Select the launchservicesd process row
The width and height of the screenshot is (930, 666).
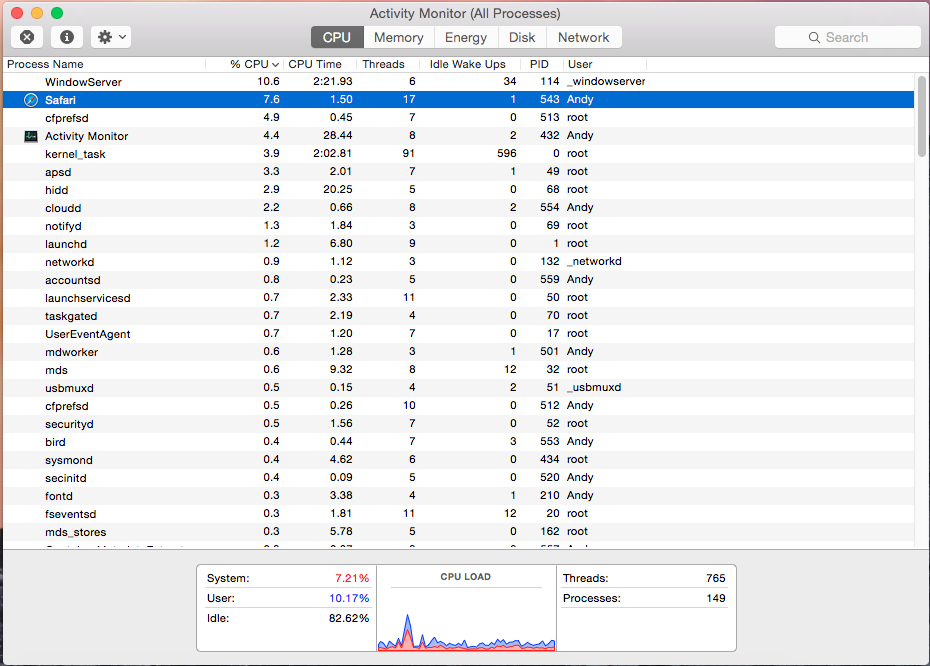point(458,298)
